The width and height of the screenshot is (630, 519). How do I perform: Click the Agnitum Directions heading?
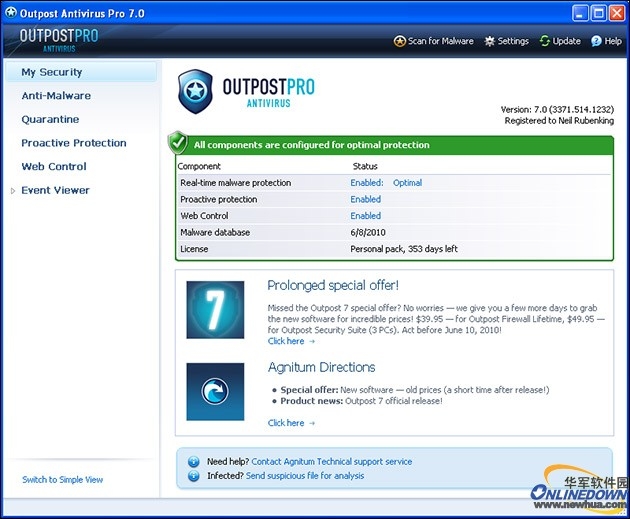pyautogui.click(x=321, y=367)
